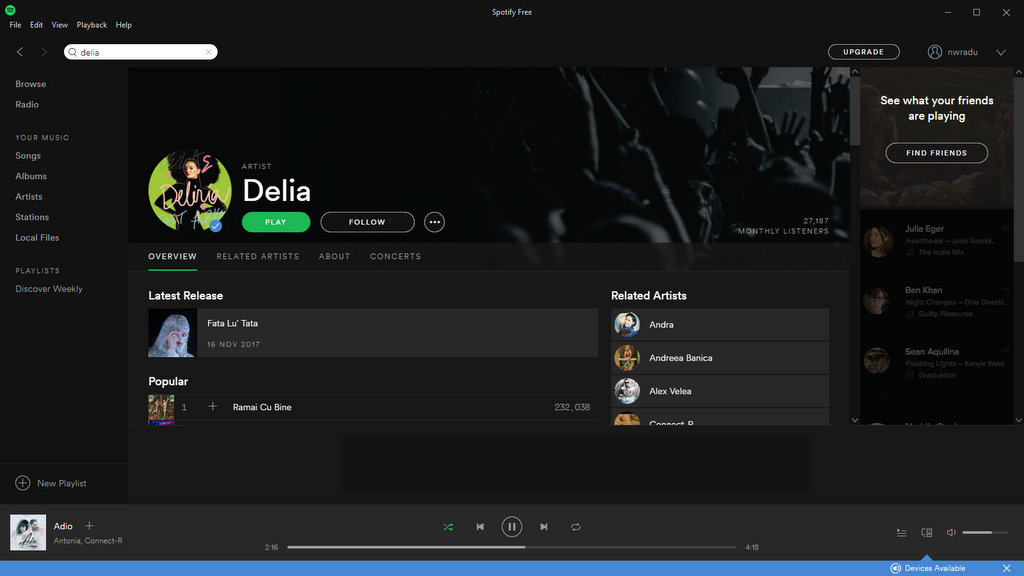Go to Browse in the sidebar

click(x=31, y=84)
